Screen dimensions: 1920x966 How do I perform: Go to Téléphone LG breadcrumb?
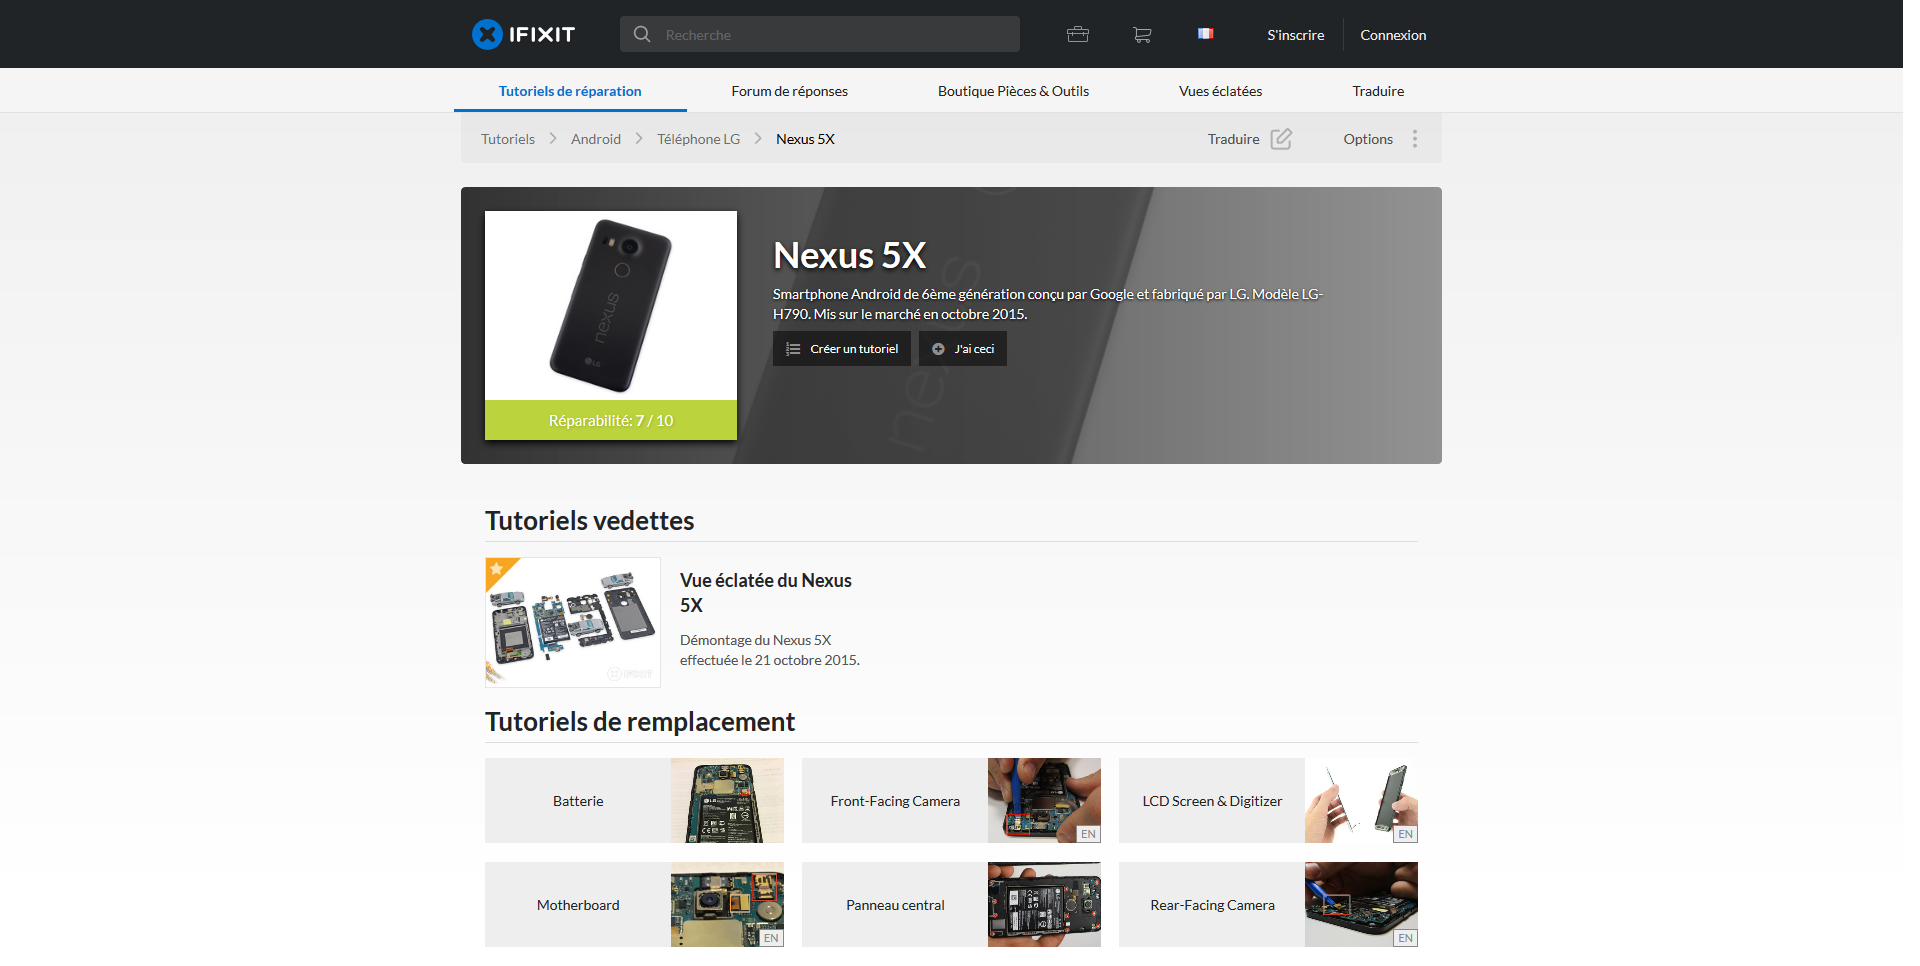(x=698, y=138)
